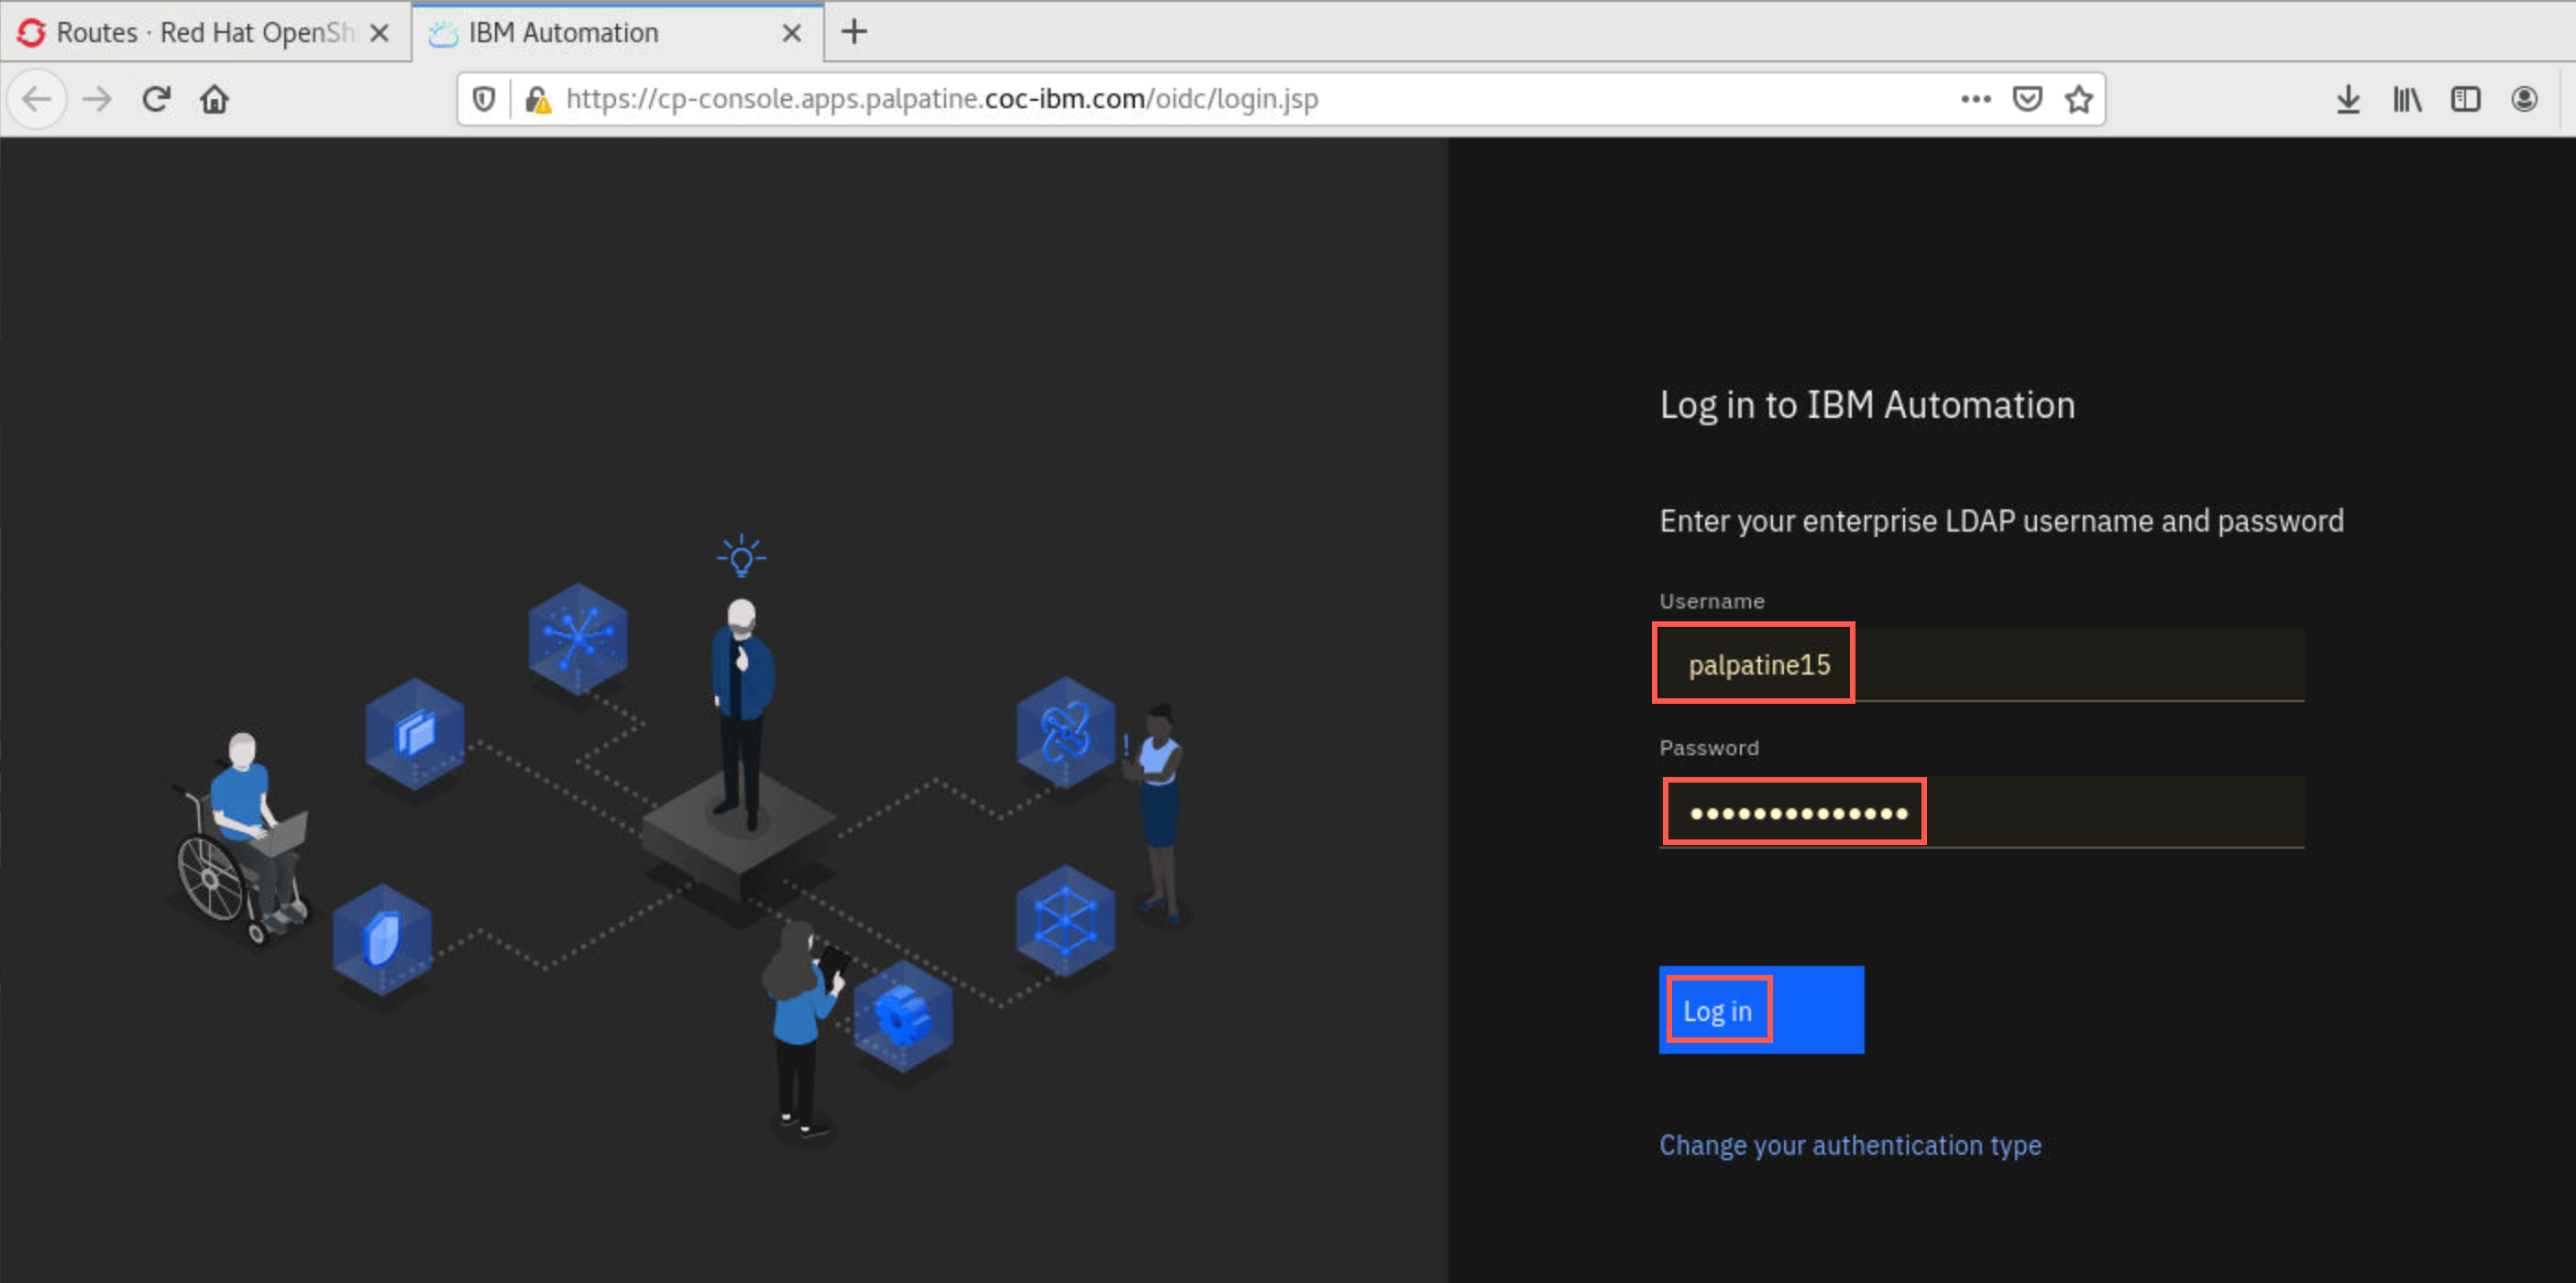Follow Change your authentication type link
This screenshot has height=1283, width=2576.
[1850, 1145]
